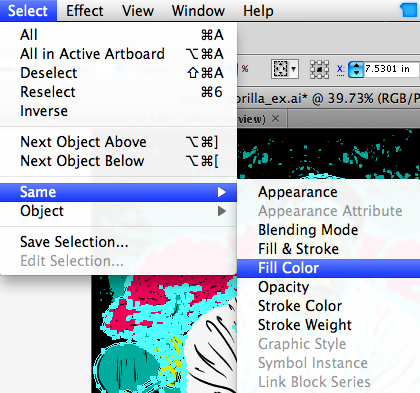This screenshot has height=393, width=420.
Task: Choose Fill Color from Same submenu
Action: pos(328,268)
